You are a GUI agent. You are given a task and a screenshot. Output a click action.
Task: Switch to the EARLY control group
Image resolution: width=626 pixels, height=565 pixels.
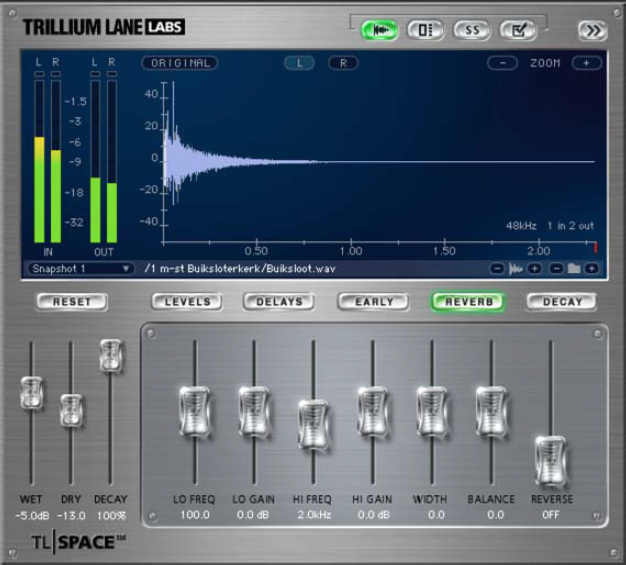(374, 302)
